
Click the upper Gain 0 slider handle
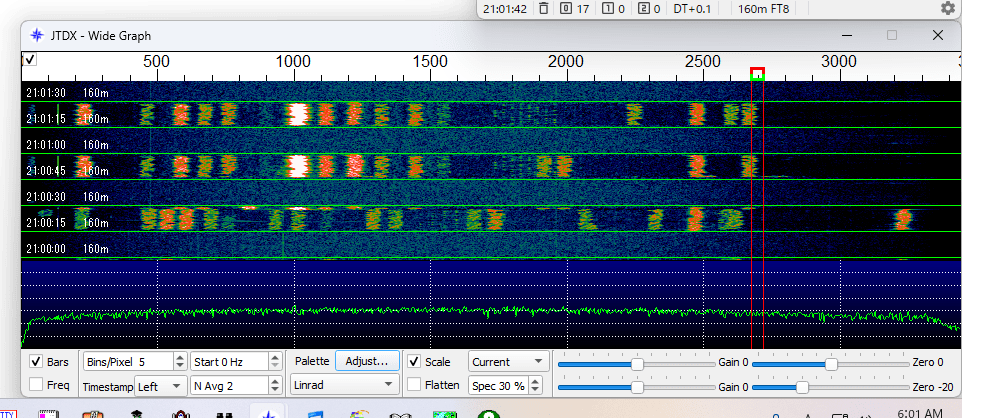point(638,365)
